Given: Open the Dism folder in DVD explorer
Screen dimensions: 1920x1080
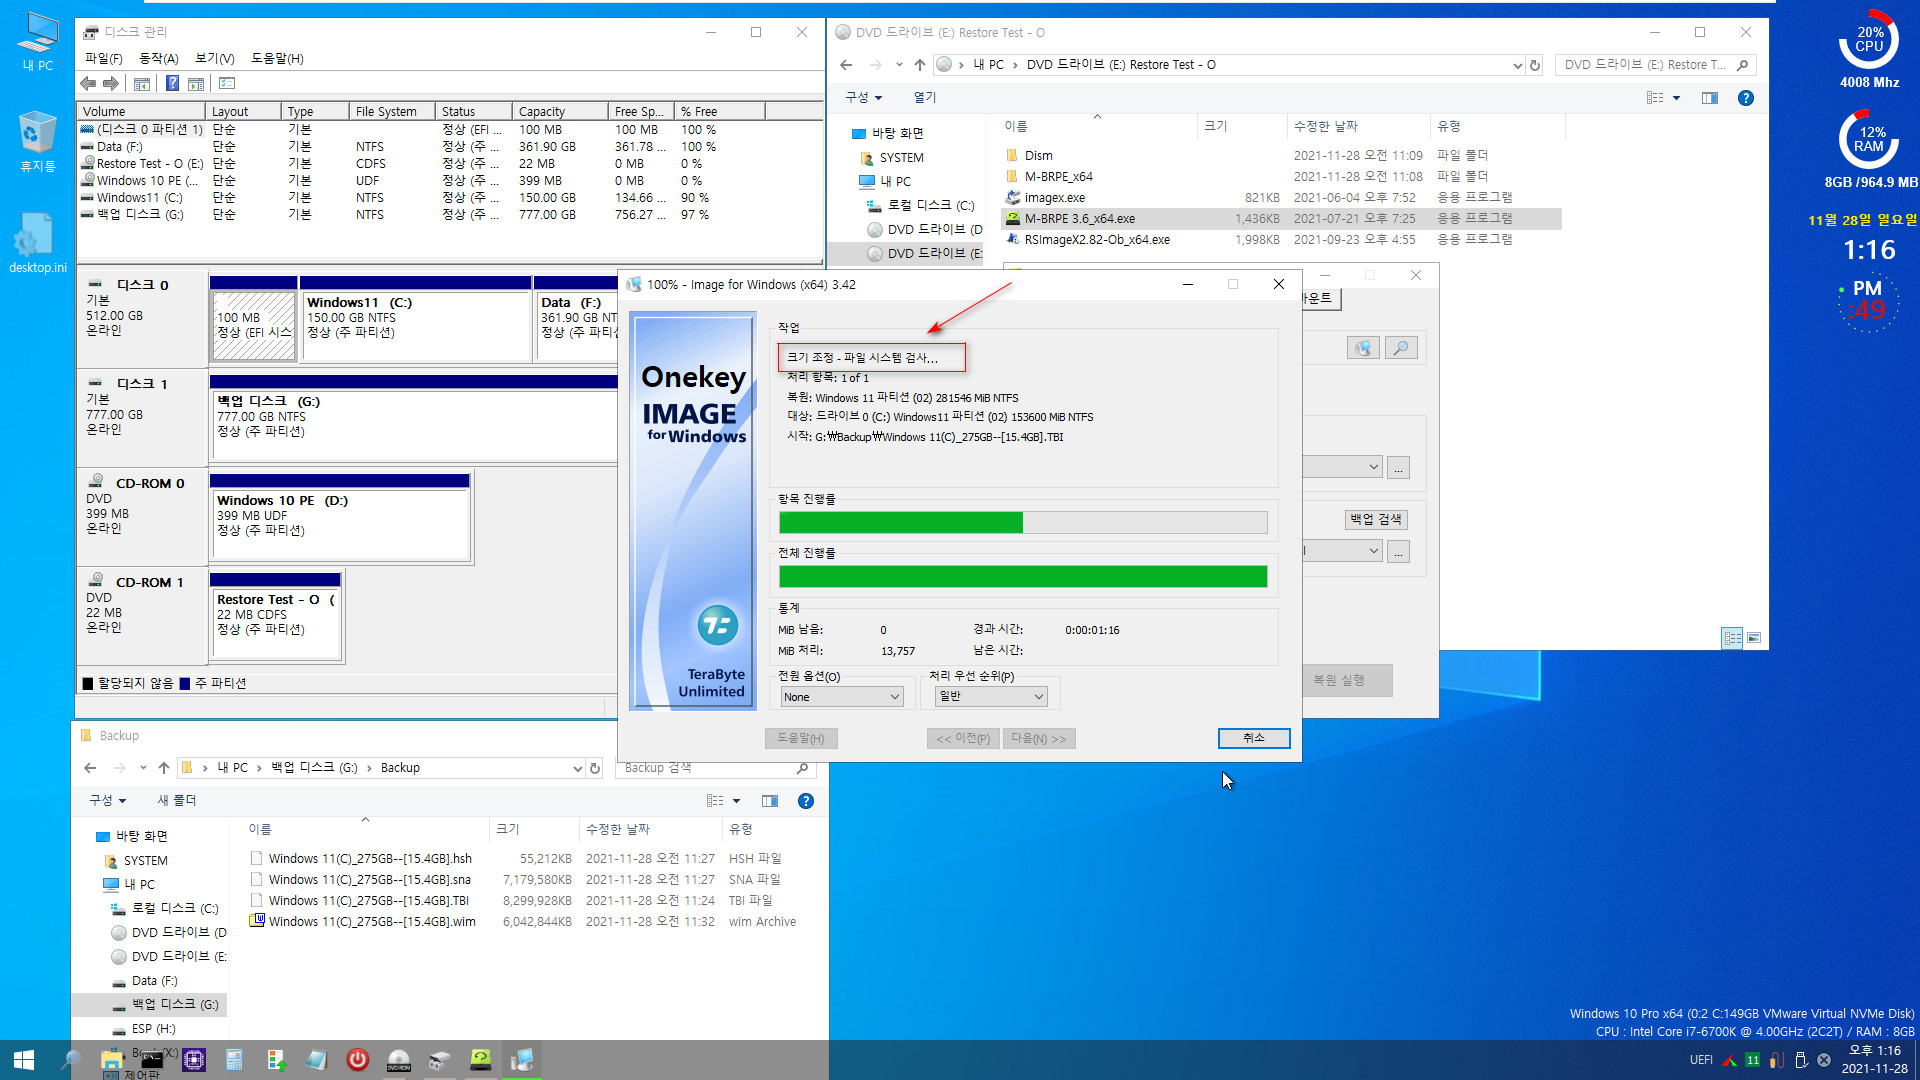Looking at the screenshot, I should coord(1038,156).
